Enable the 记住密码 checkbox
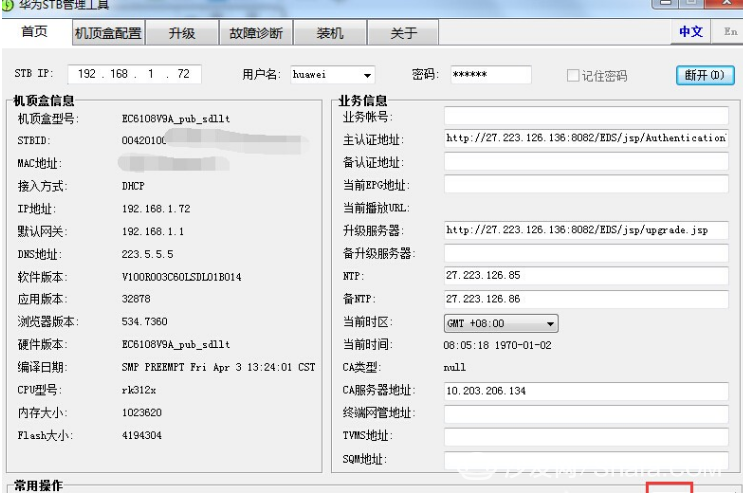The height and width of the screenshot is (493, 743). click(573, 75)
